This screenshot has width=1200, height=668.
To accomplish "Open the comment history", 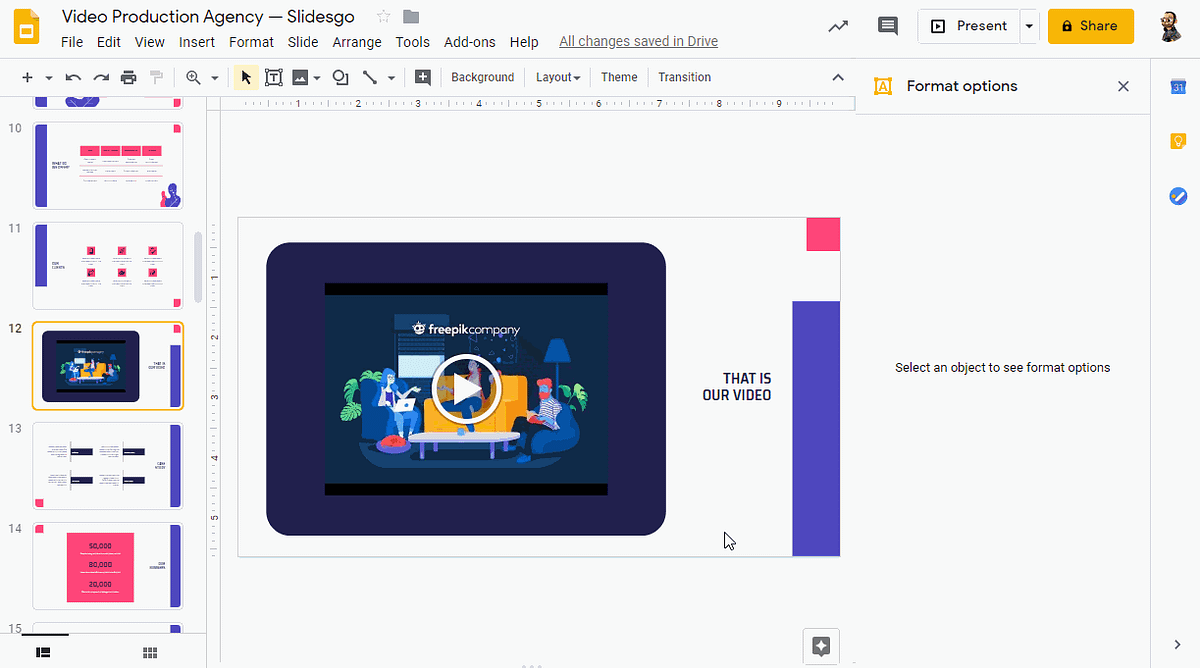I will [887, 26].
